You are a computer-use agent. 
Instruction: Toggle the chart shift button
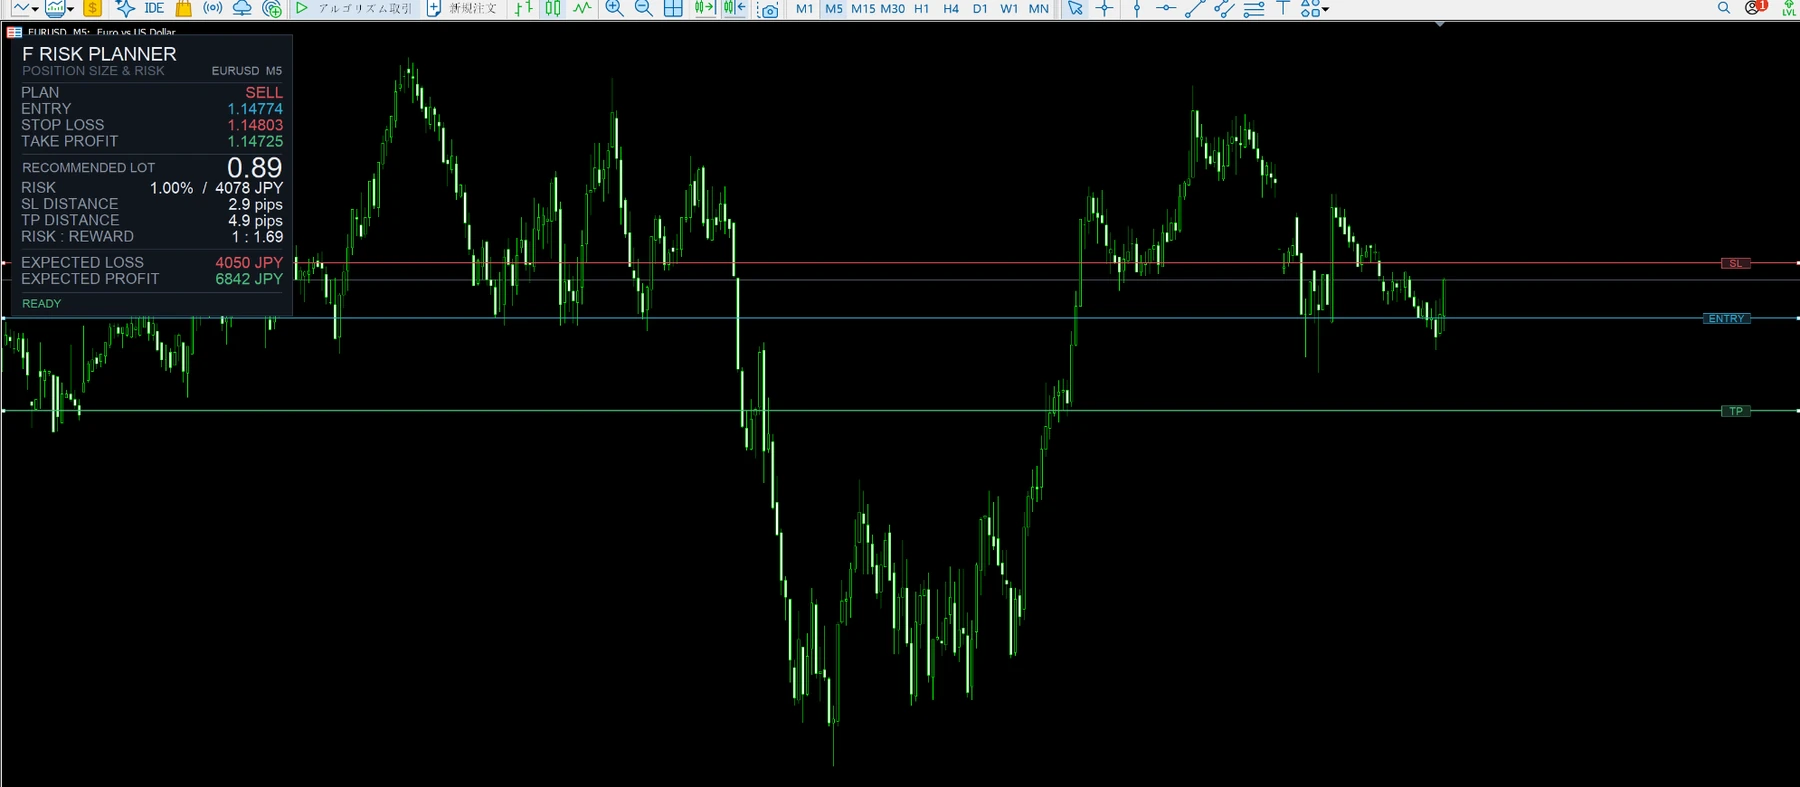(735, 8)
